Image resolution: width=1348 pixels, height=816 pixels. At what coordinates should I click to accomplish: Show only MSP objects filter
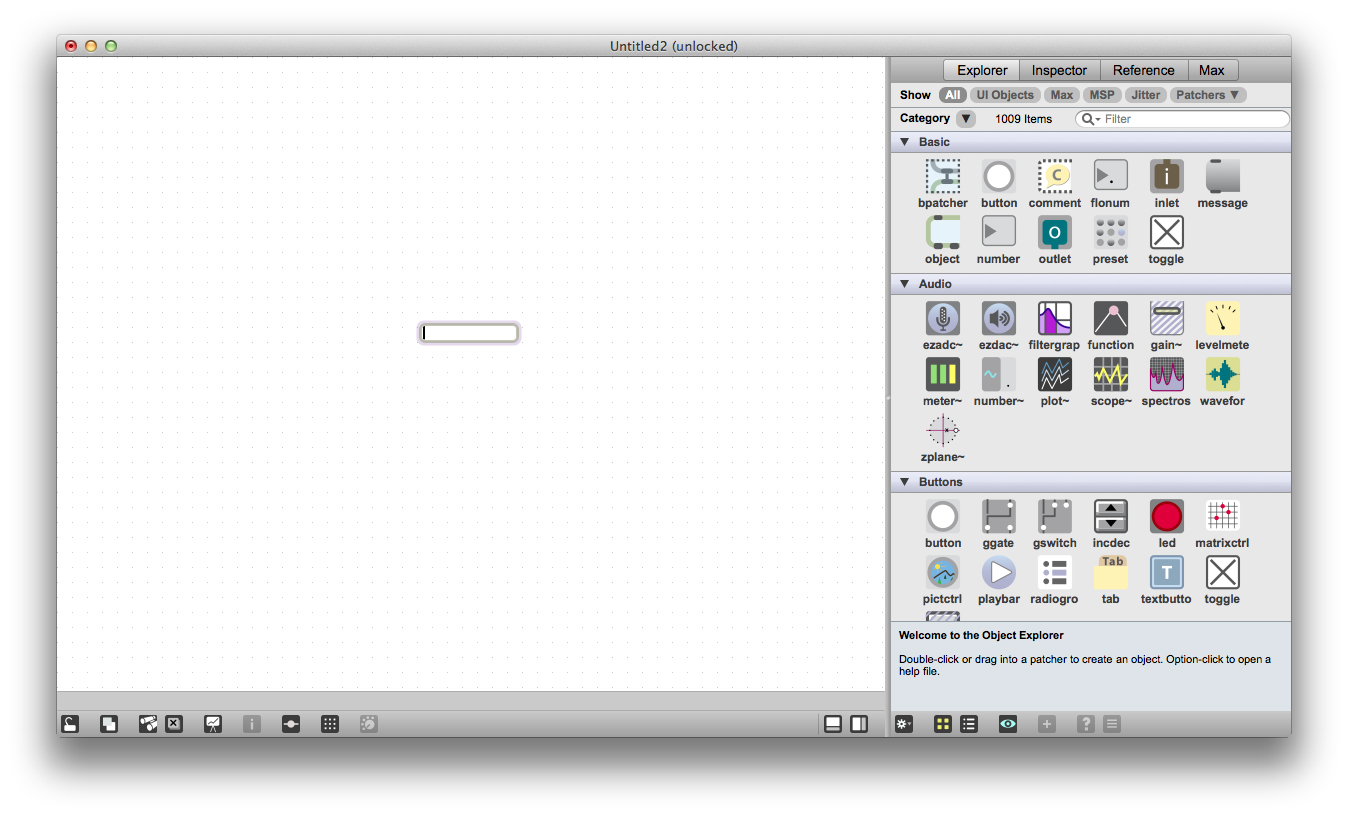[x=1102, y=95]
